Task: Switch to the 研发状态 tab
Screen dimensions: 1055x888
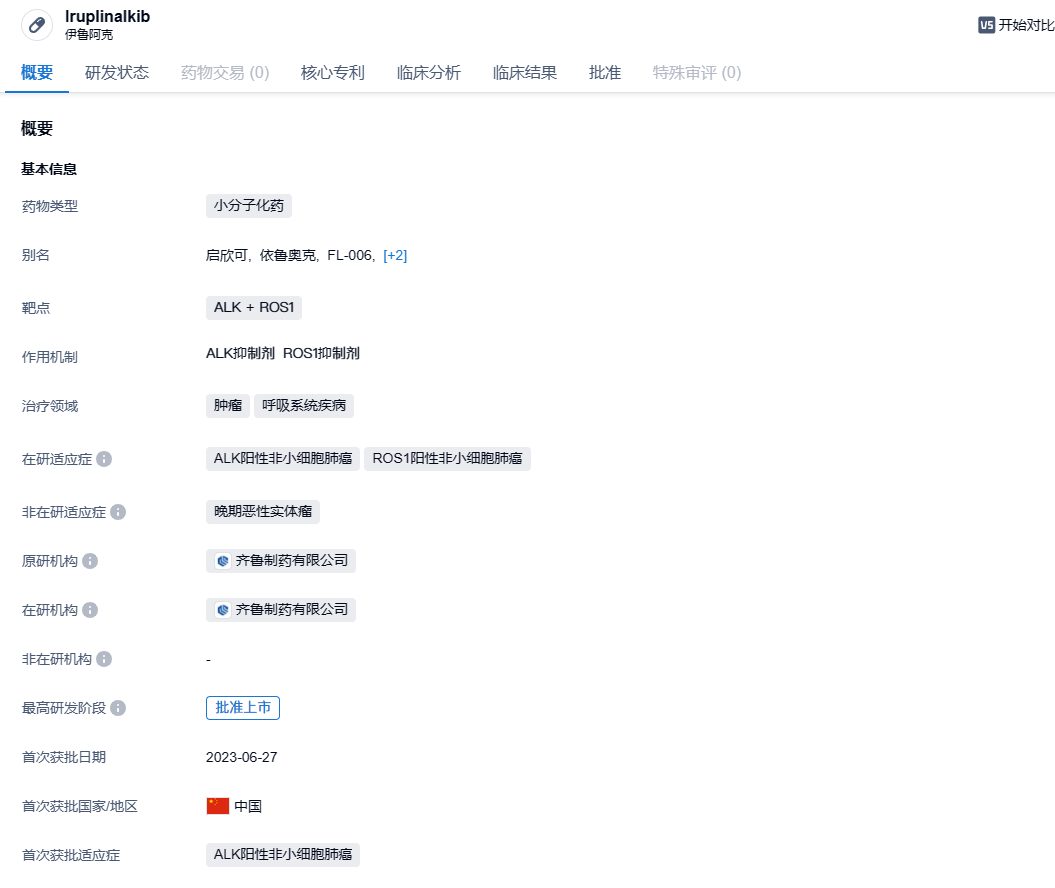Action: coord(117,72)
